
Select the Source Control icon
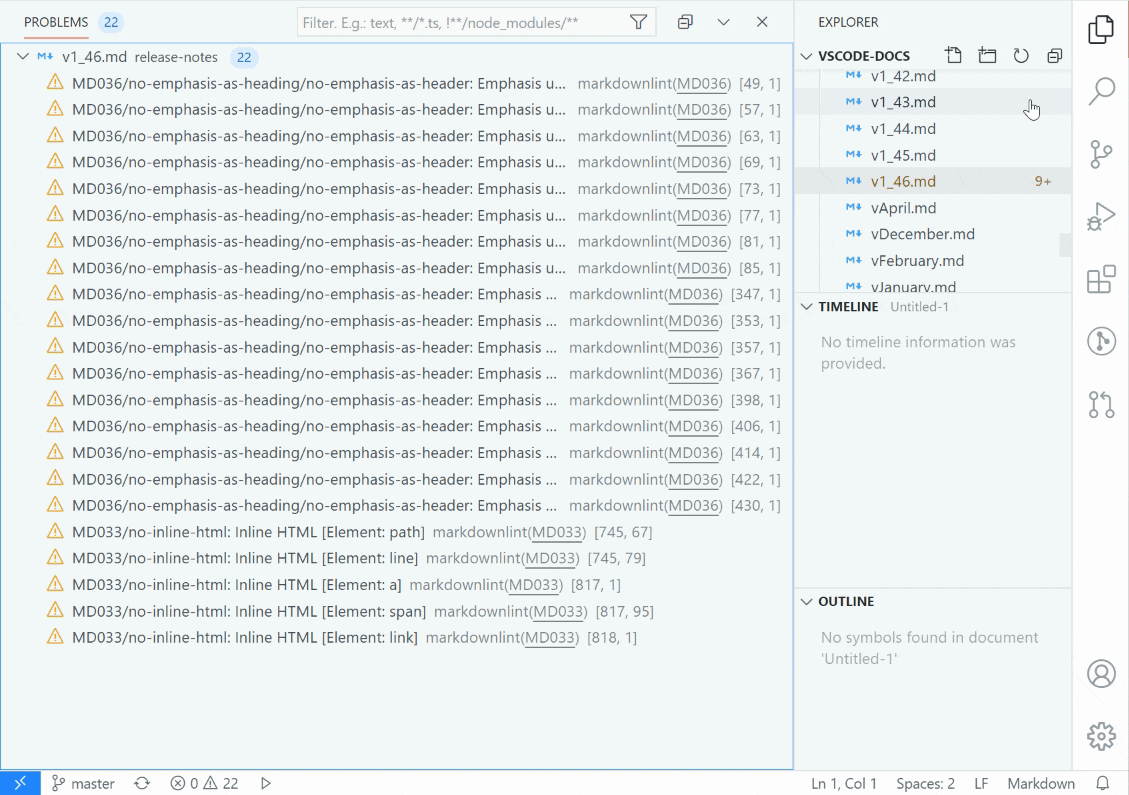1100,154
